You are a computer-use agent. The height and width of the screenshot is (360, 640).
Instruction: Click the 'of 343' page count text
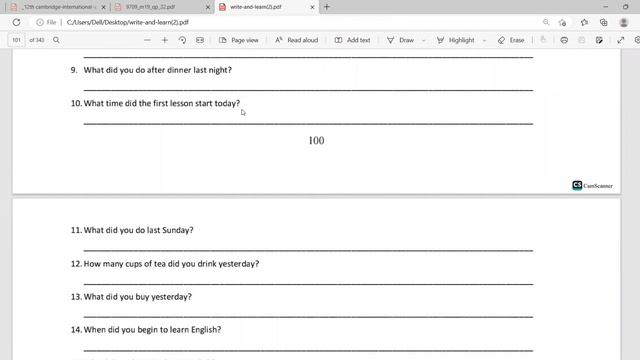coord(37,40)
